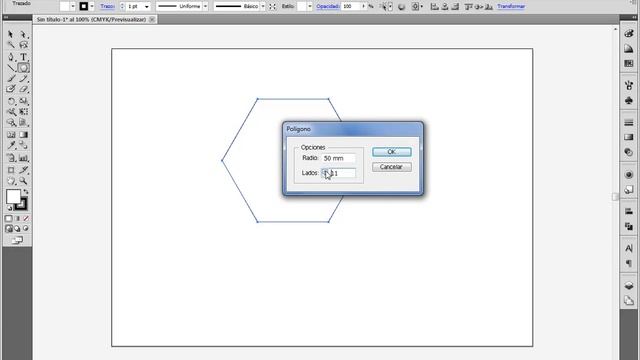Select the Artboard tool
This screenshot has width=640, height=360.
(11, 170)
